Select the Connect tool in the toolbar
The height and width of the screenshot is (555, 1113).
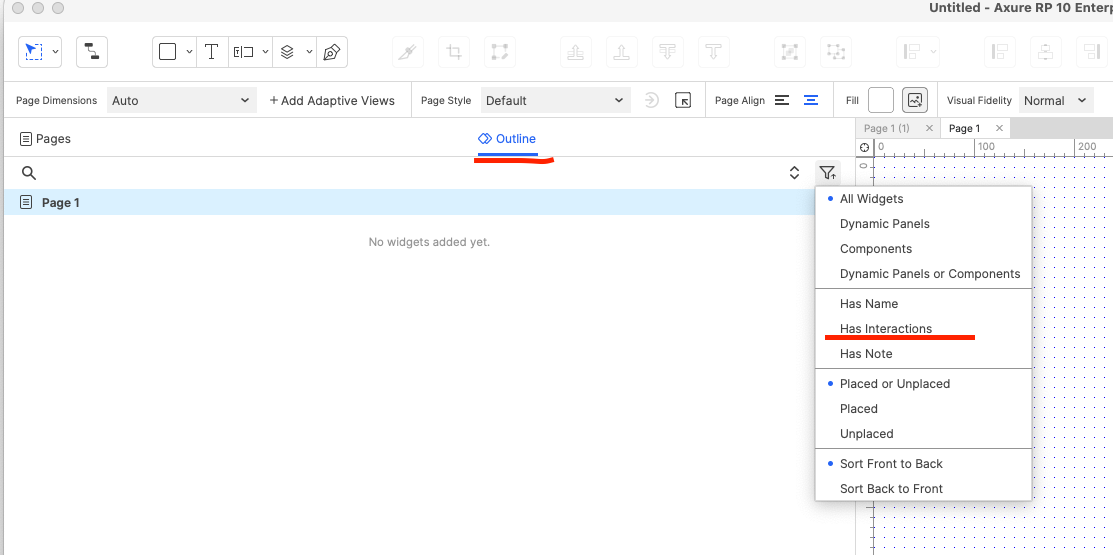point(92,52)
